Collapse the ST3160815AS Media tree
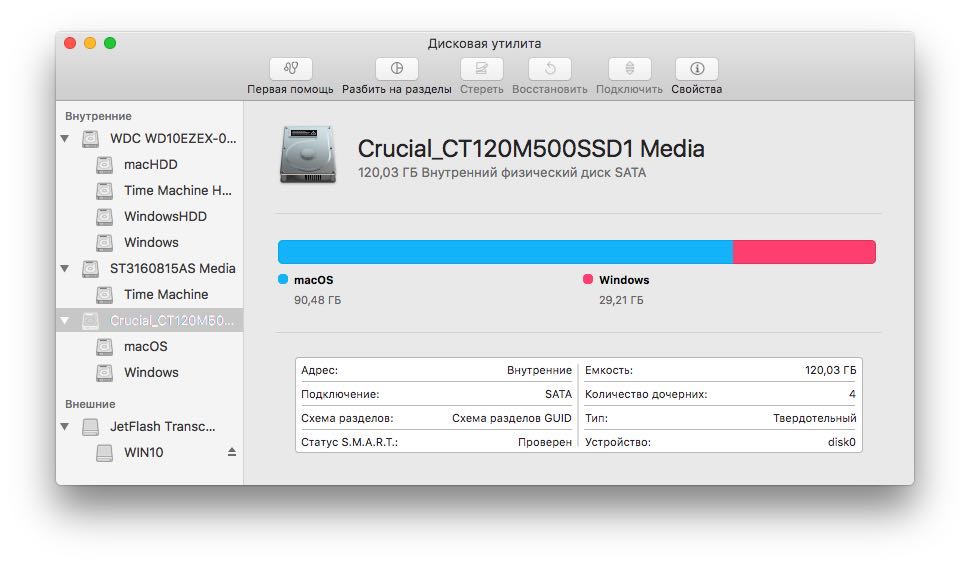Image resolution: width=970 pixels, height=565 pixels. [64, 269]
